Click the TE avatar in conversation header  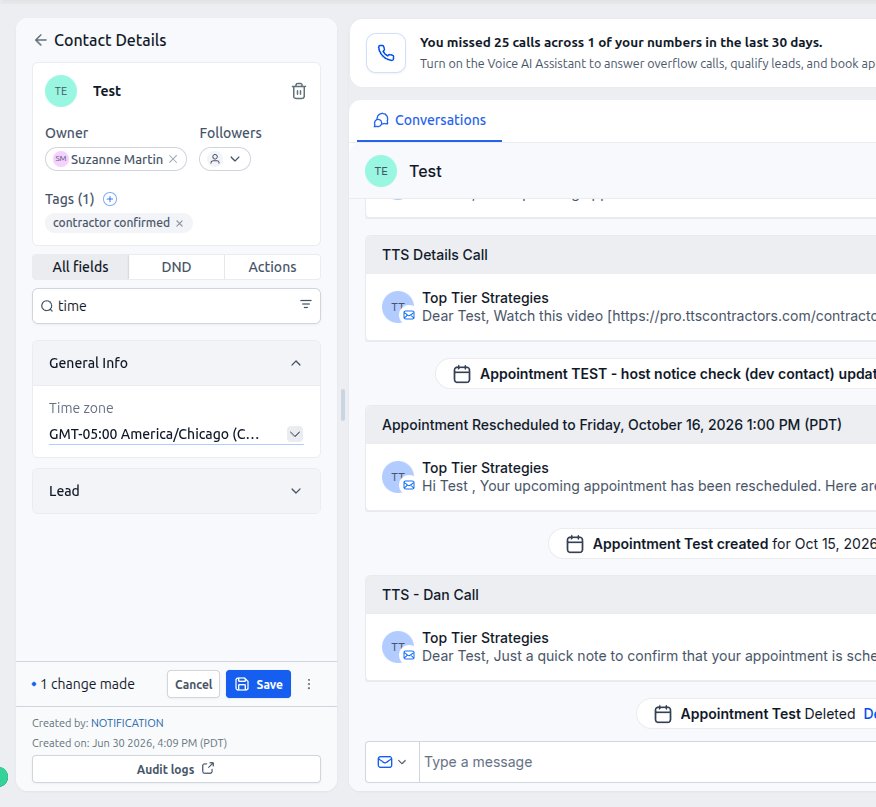(381, 171)
